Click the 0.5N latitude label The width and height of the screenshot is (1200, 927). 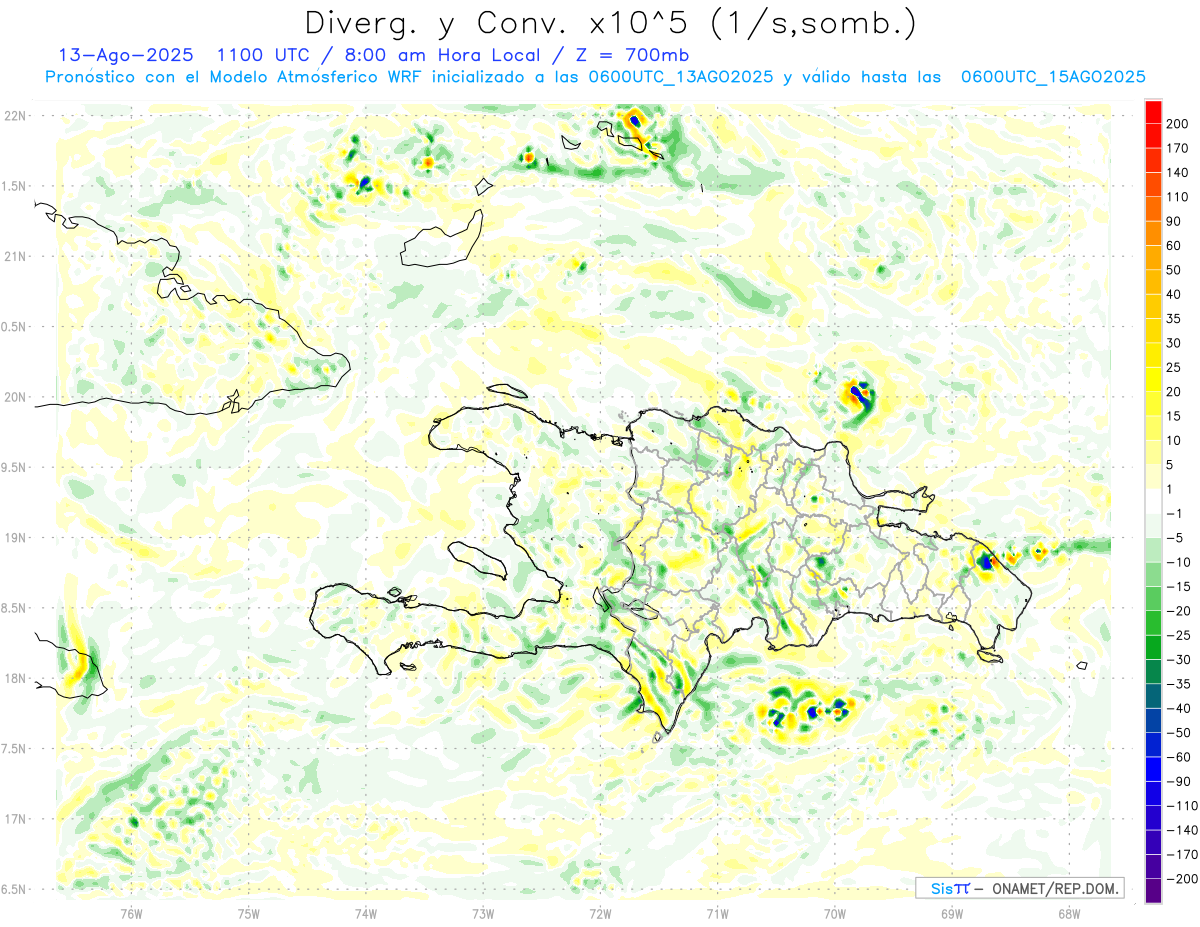click(15, 327)
